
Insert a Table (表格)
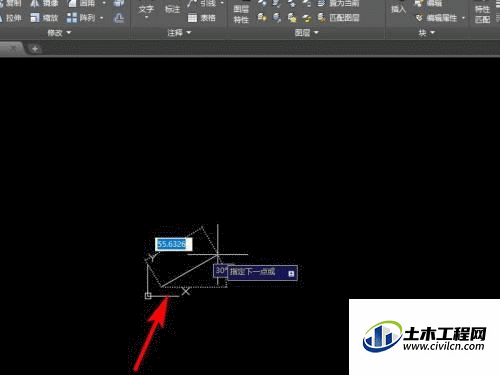coord(202,18)
